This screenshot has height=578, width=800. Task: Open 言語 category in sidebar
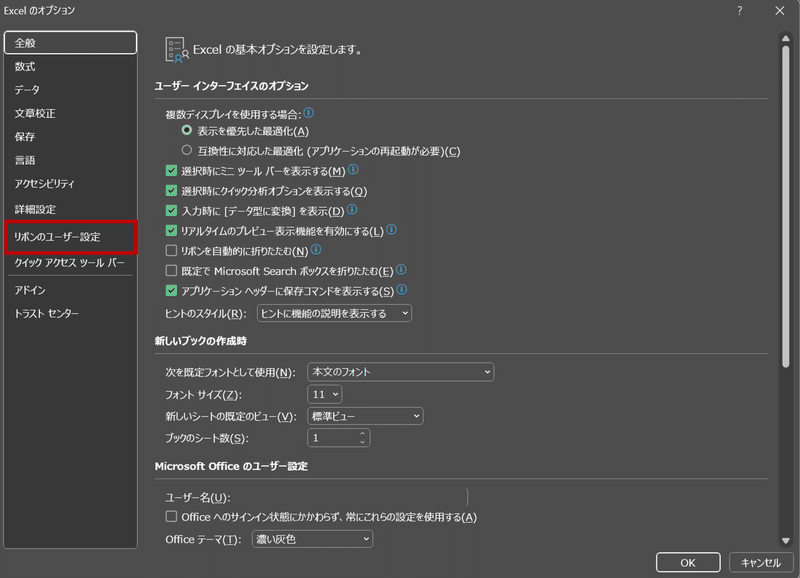(x=70, y=160)
